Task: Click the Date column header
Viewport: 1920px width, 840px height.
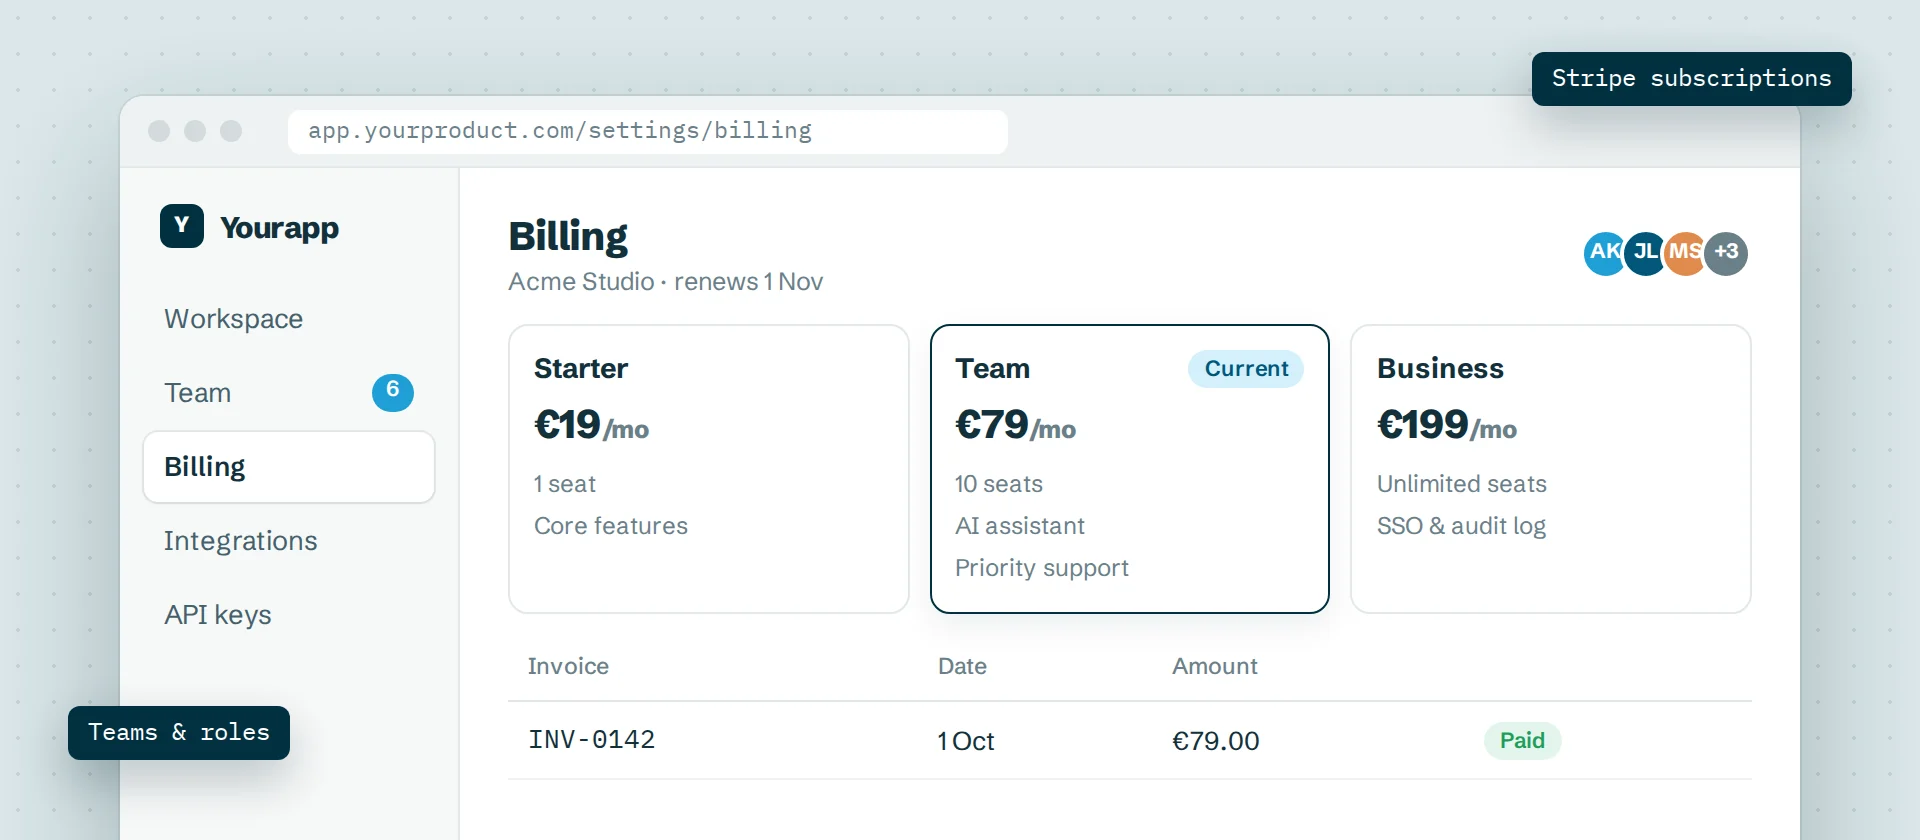Action: (x=962, y=666)
